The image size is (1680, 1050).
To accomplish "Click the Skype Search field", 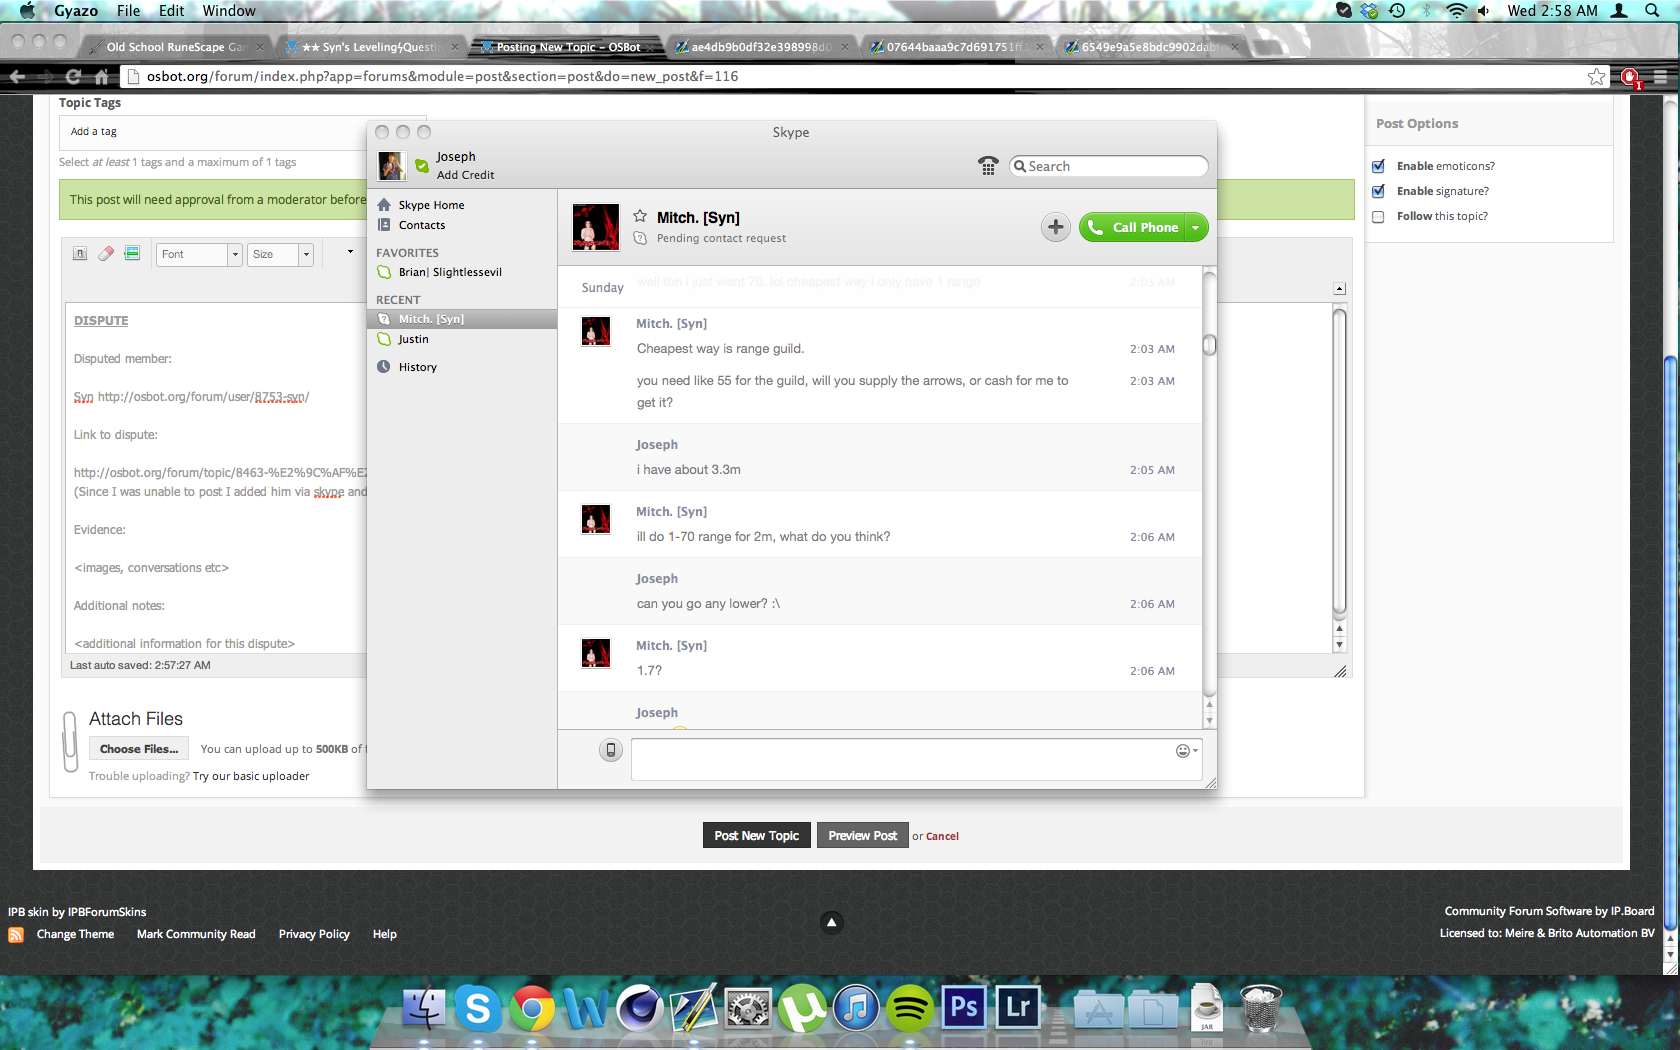I will click(1109, 166).
